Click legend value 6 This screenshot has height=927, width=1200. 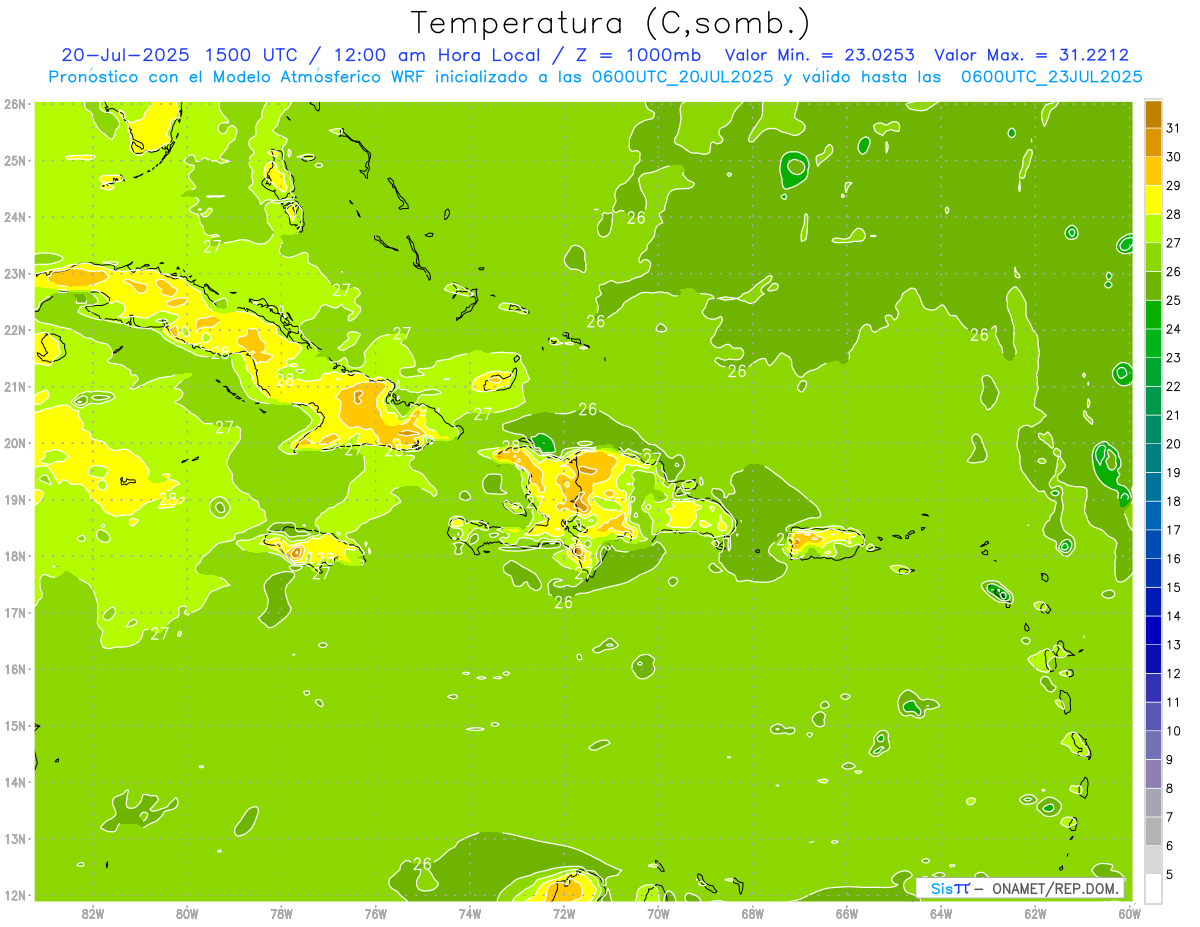[1169, 846]
